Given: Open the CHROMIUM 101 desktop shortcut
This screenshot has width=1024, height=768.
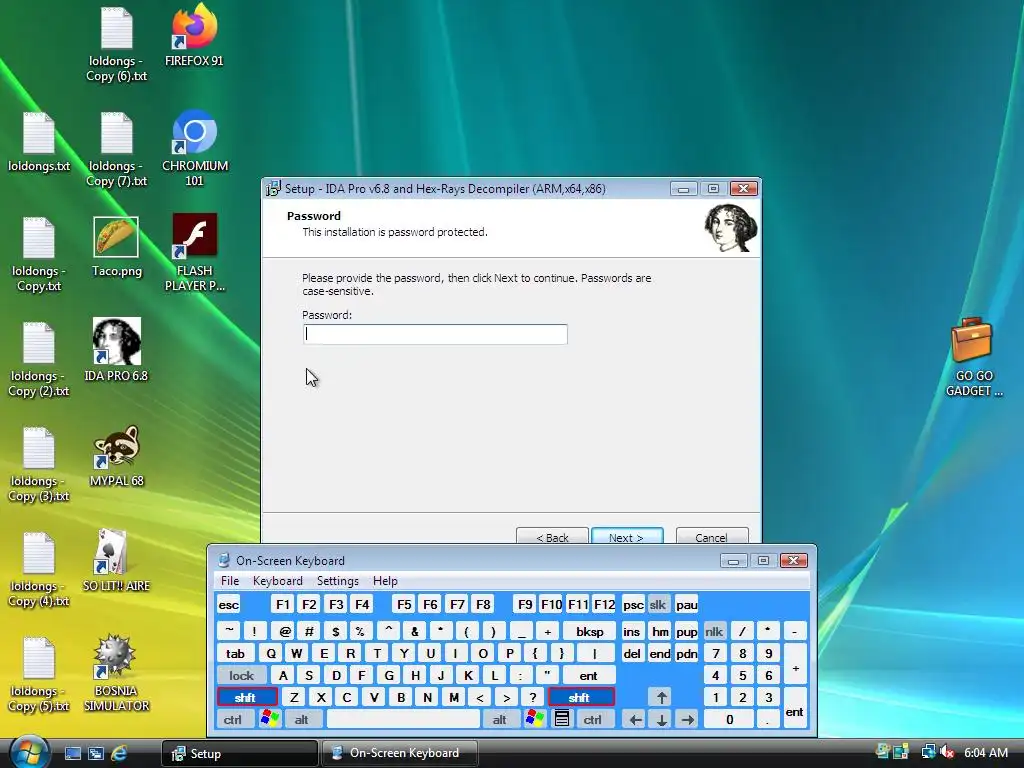Looking at the screenshot, I should coord(195,148).
